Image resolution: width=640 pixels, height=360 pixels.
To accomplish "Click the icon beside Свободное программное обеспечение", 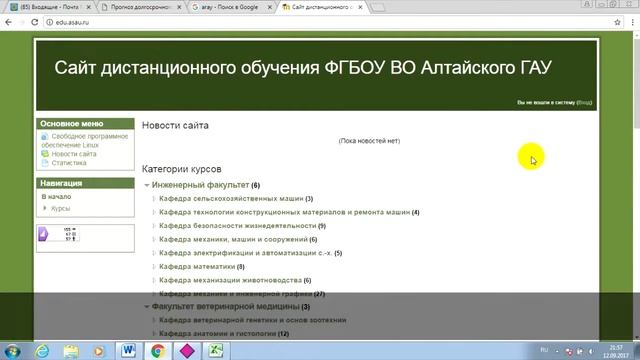I will coord(45,136).
